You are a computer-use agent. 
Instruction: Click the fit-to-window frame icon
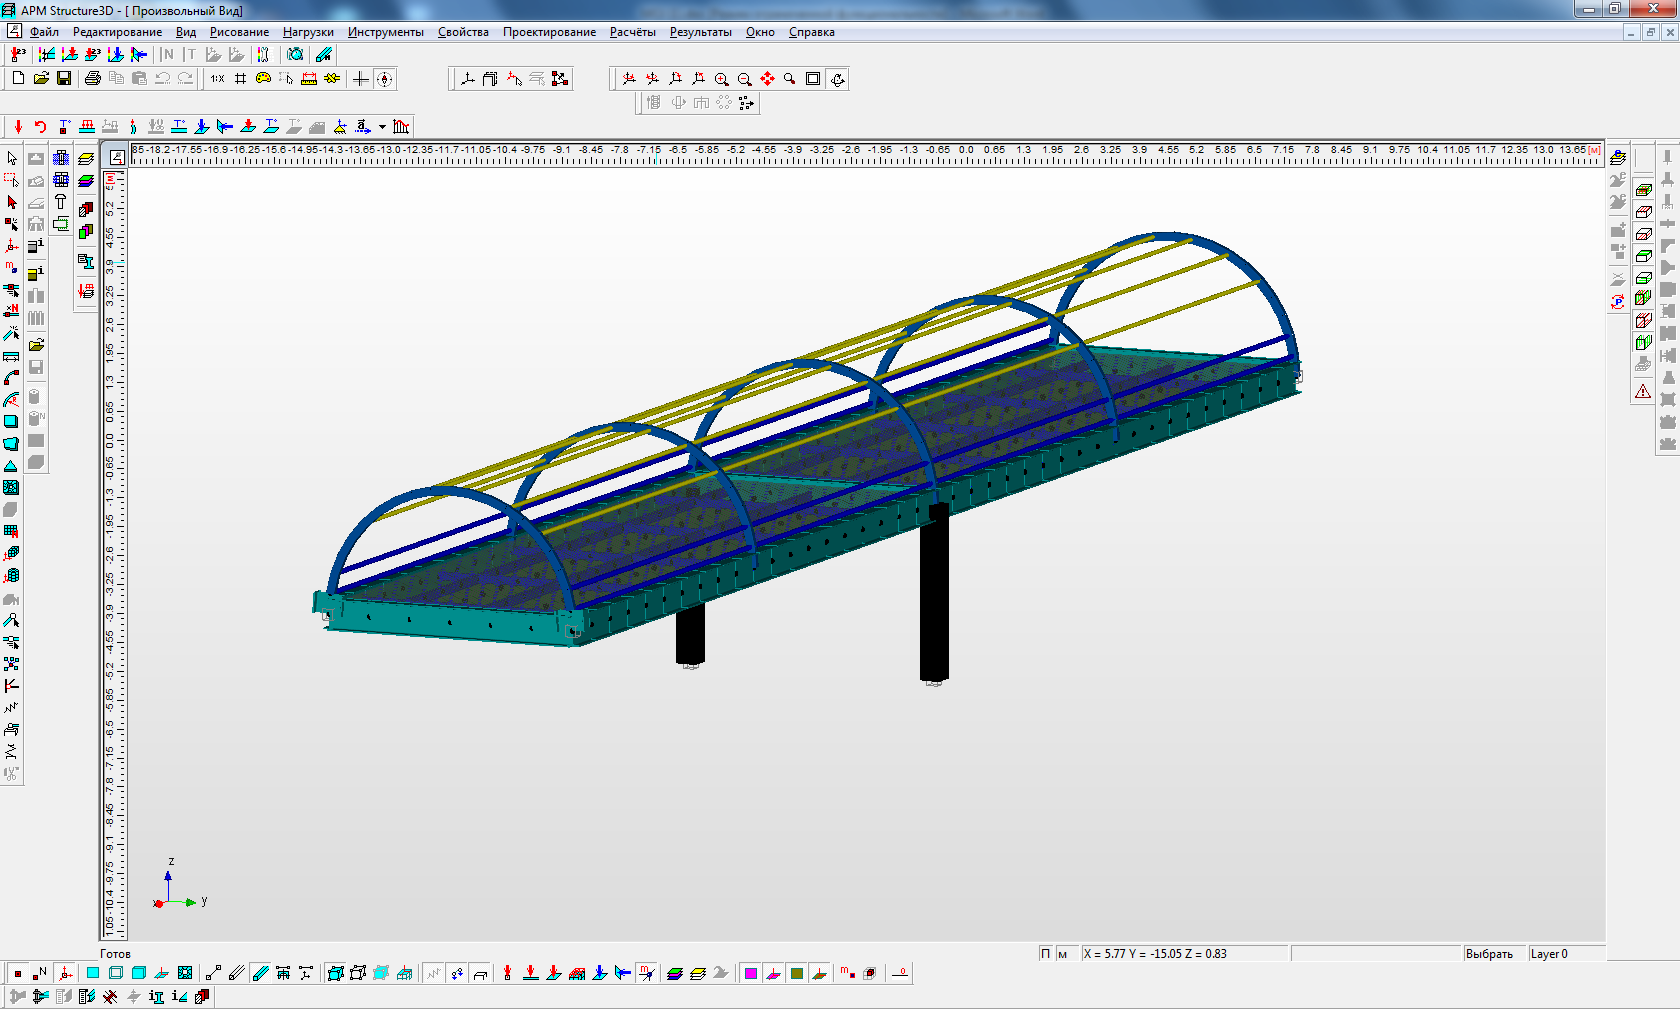click(813, 79)
